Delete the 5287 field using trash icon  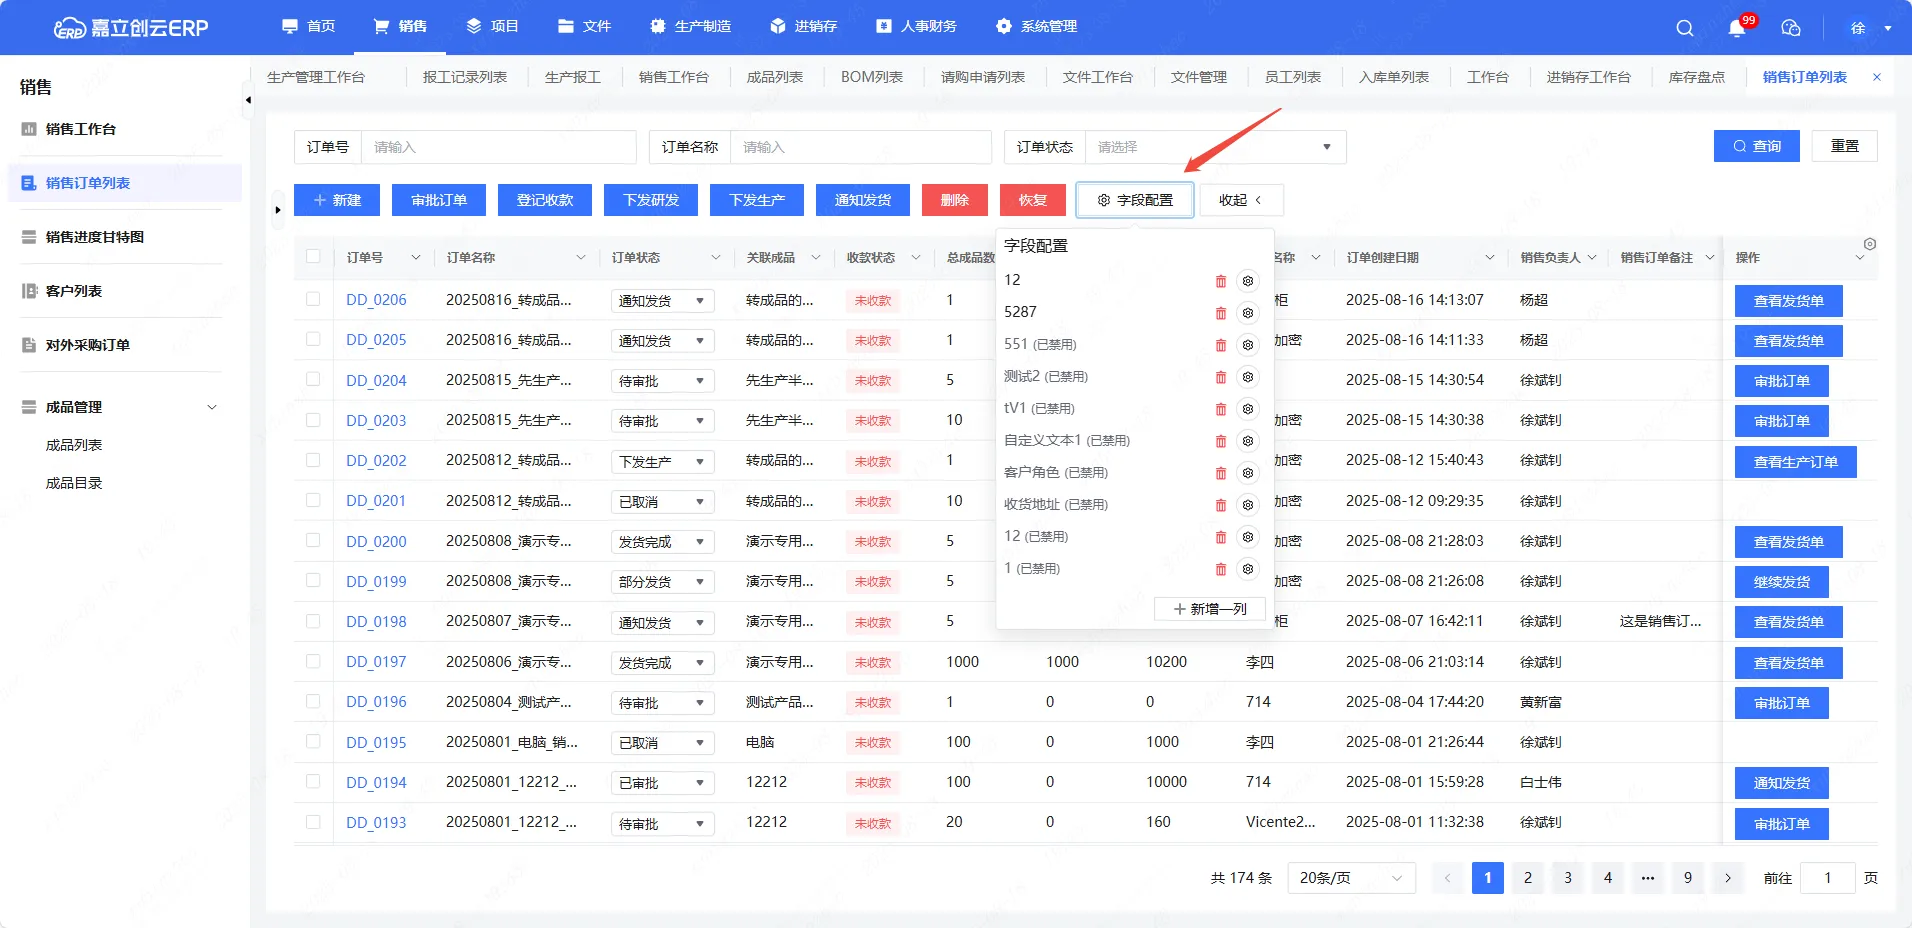(x=1220, y=313)
